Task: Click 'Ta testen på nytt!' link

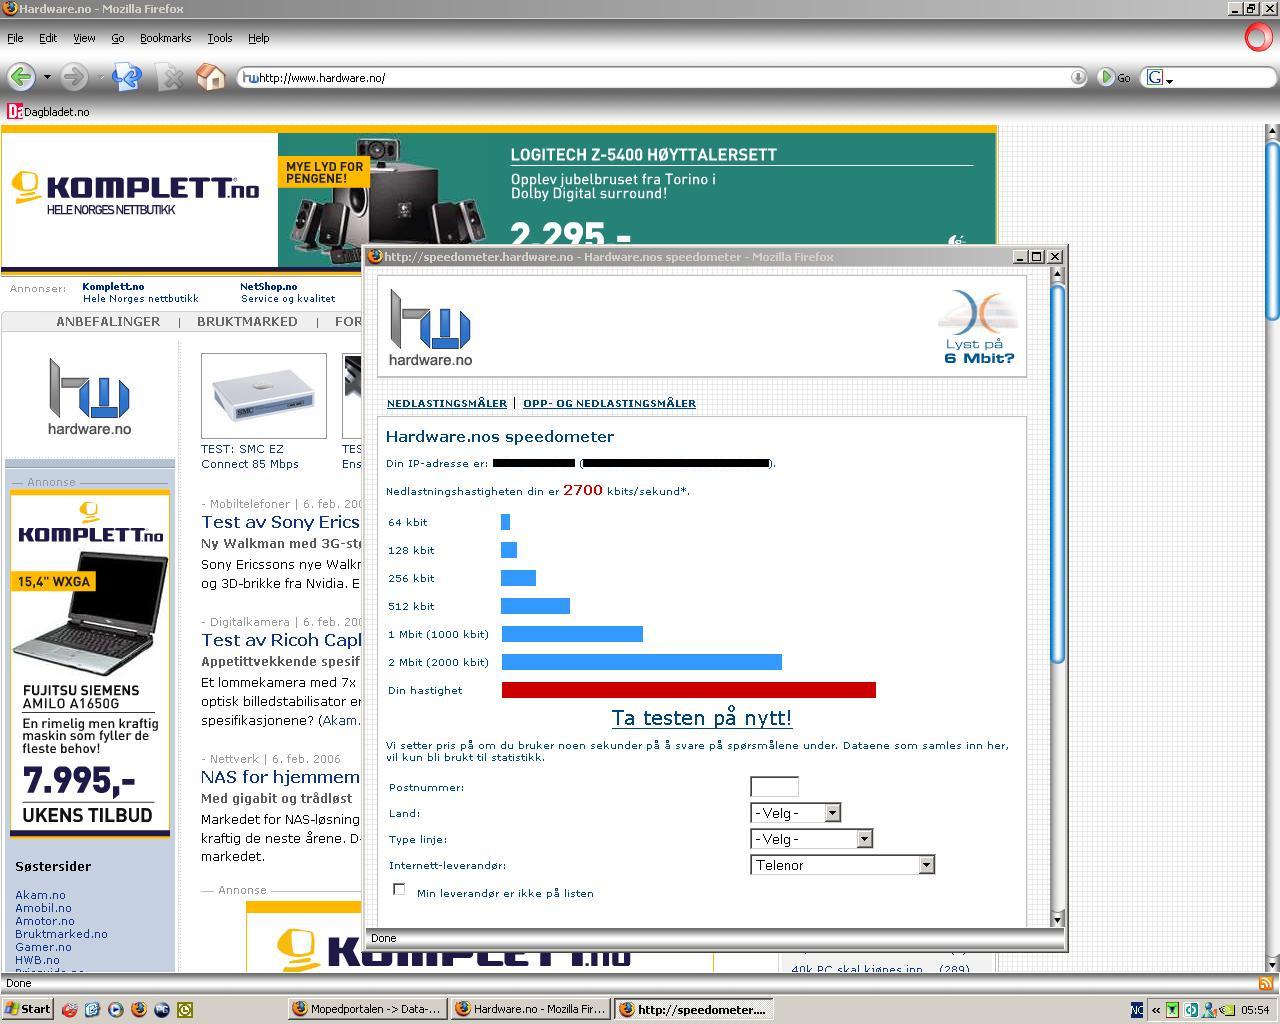Action: coord(701,718)
